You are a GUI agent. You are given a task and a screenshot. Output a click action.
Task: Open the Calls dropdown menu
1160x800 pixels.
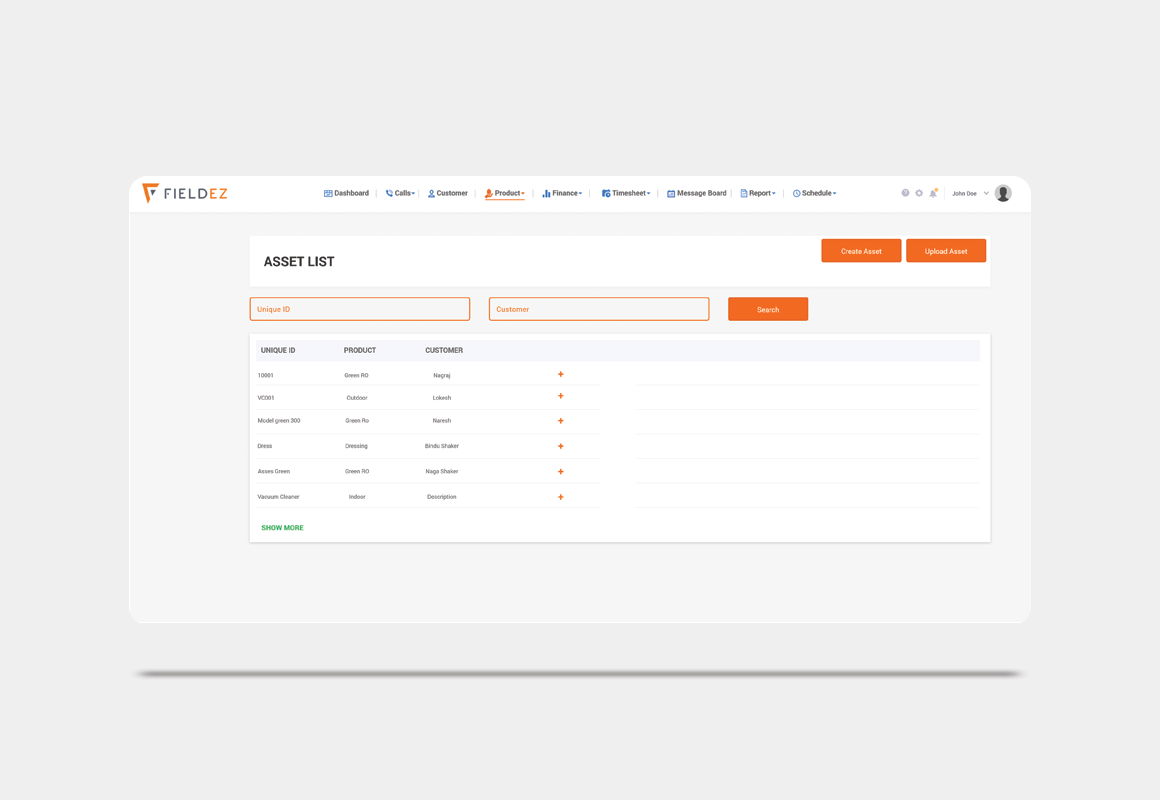click(401, 193)
